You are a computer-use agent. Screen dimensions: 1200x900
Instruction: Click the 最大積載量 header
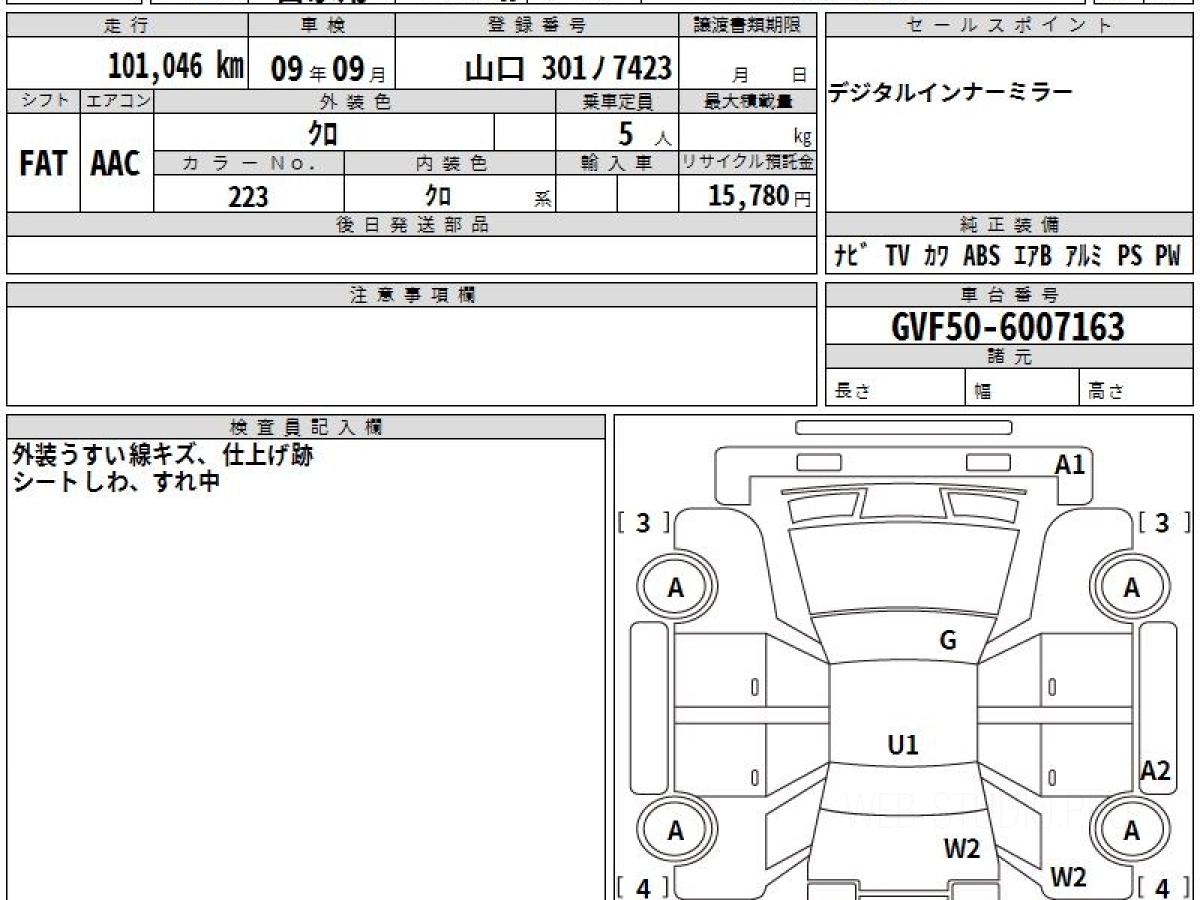(x=748, y=101)
